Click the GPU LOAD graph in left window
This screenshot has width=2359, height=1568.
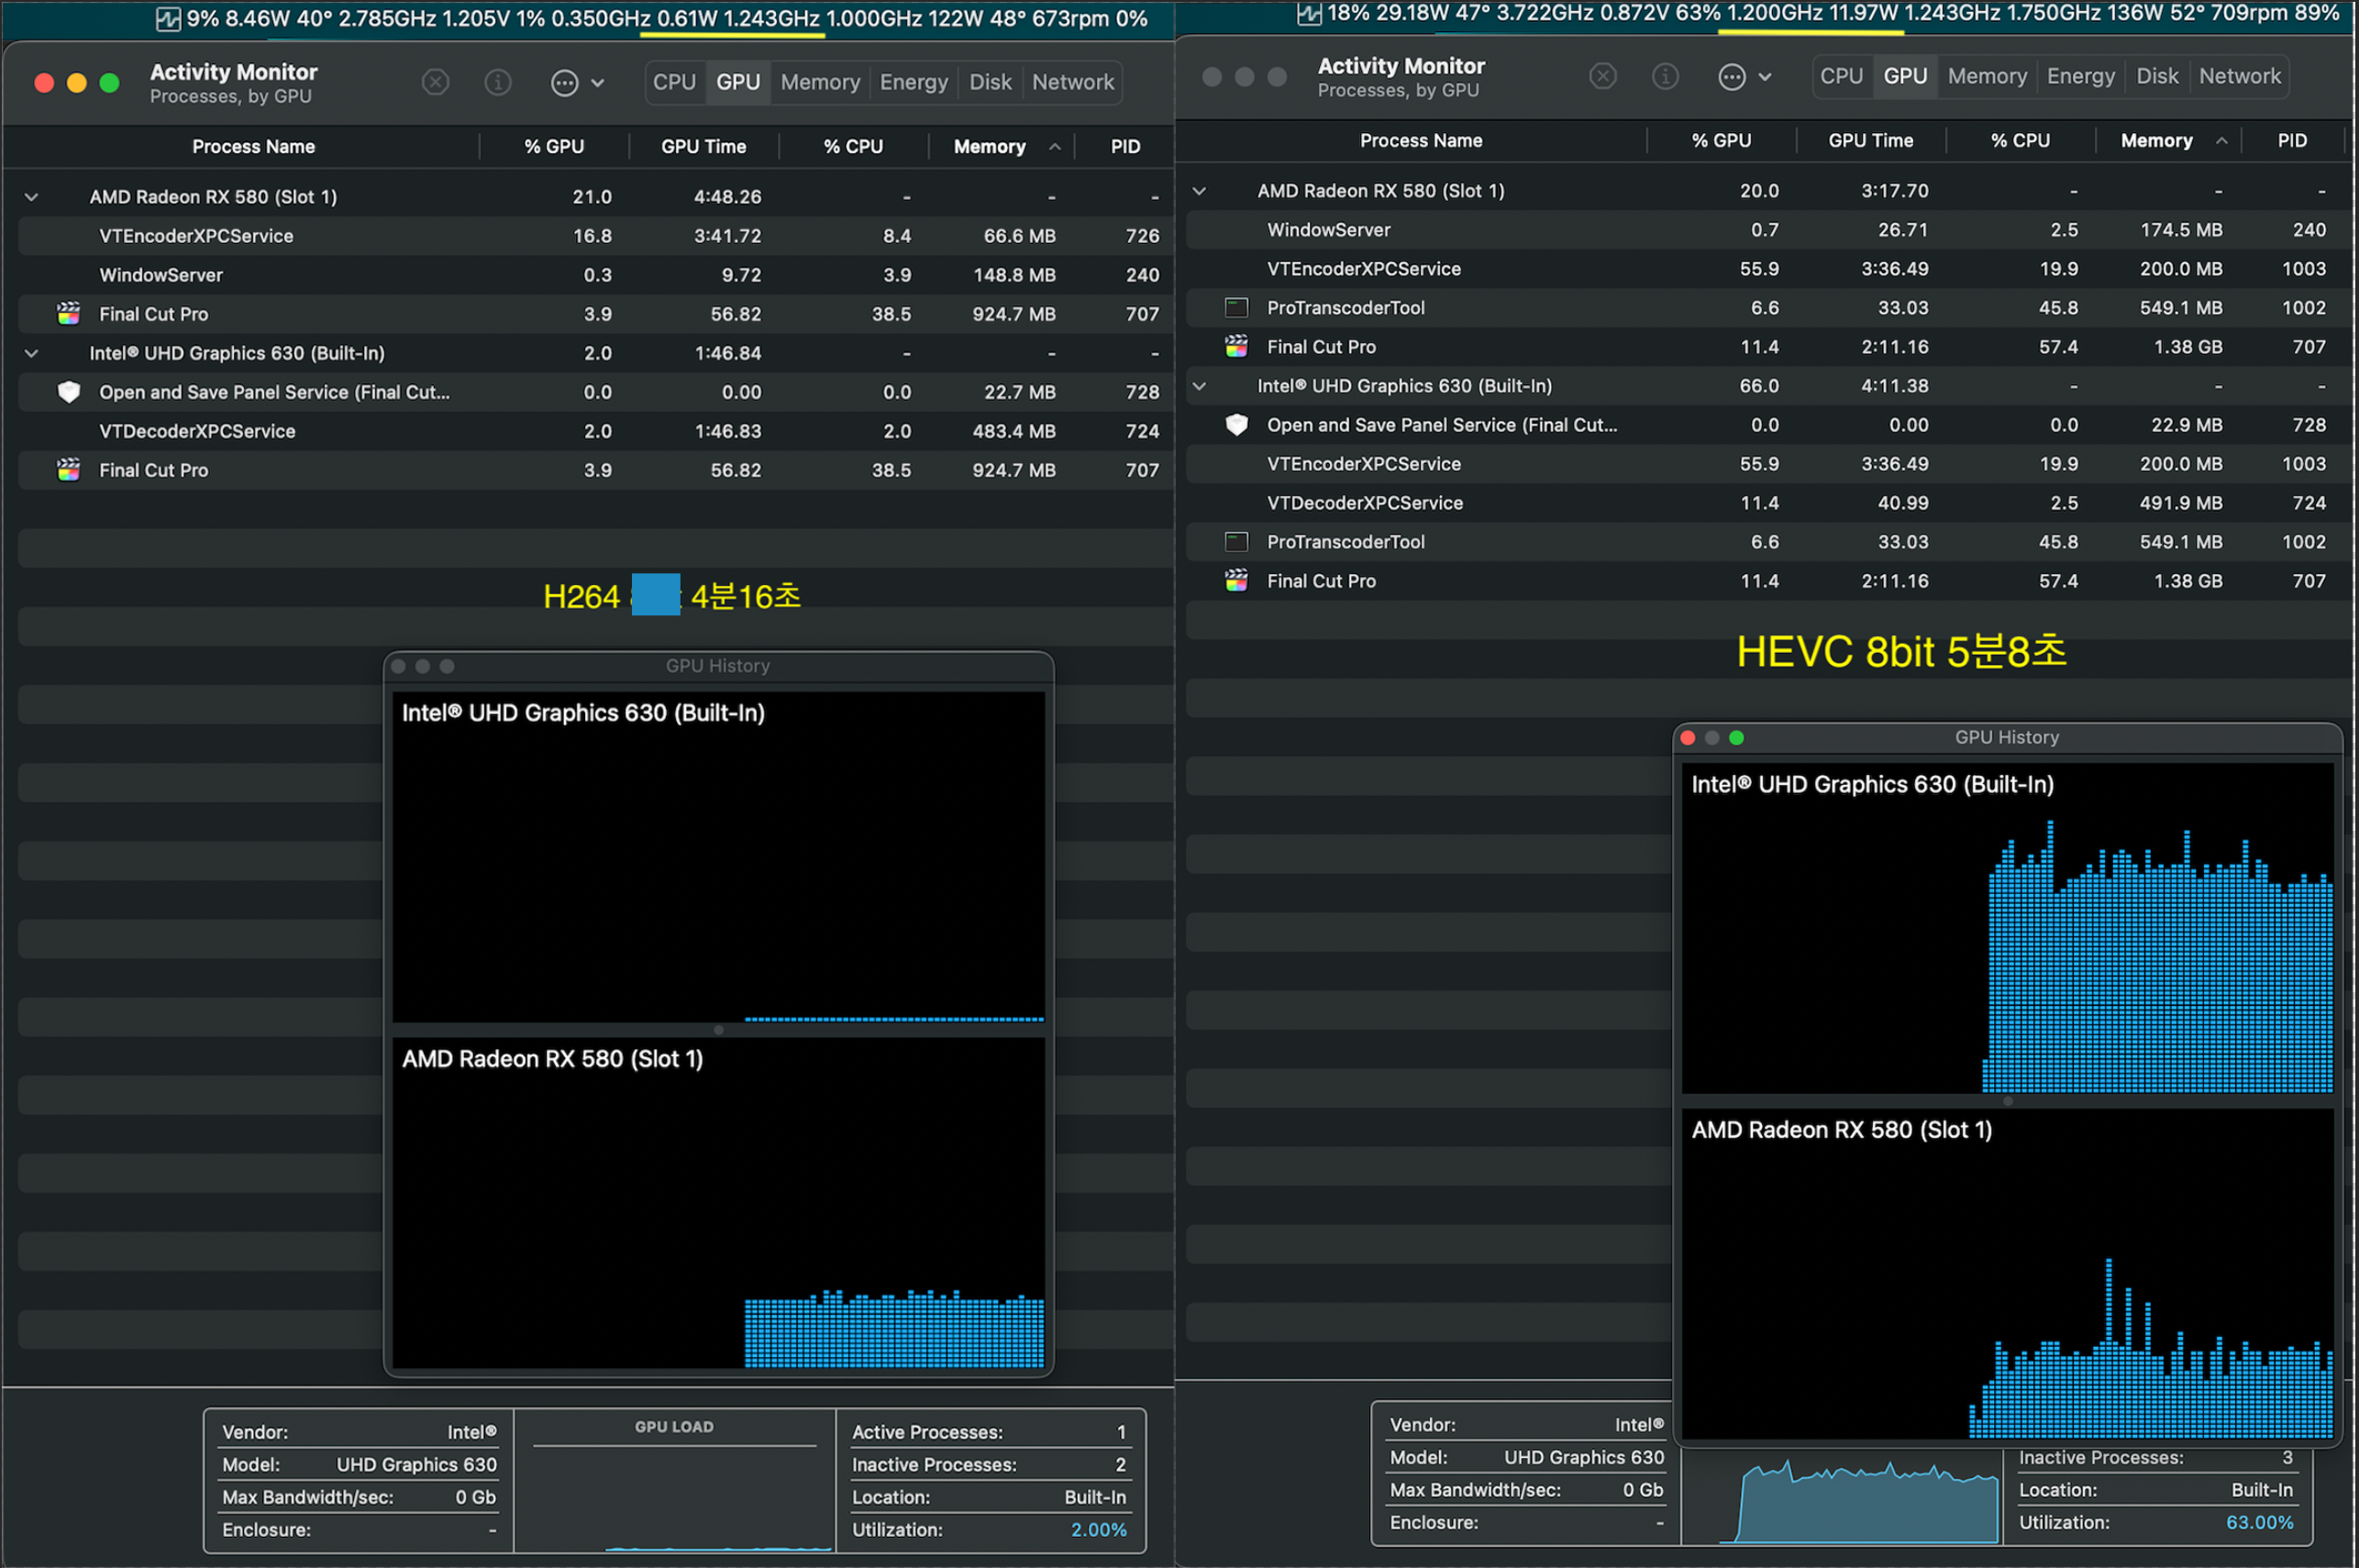point(674,1481)
